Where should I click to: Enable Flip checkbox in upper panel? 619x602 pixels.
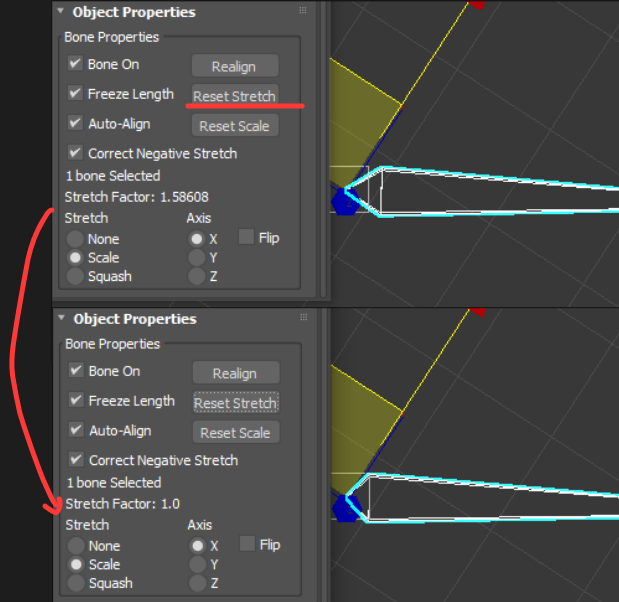pos(246,237)
